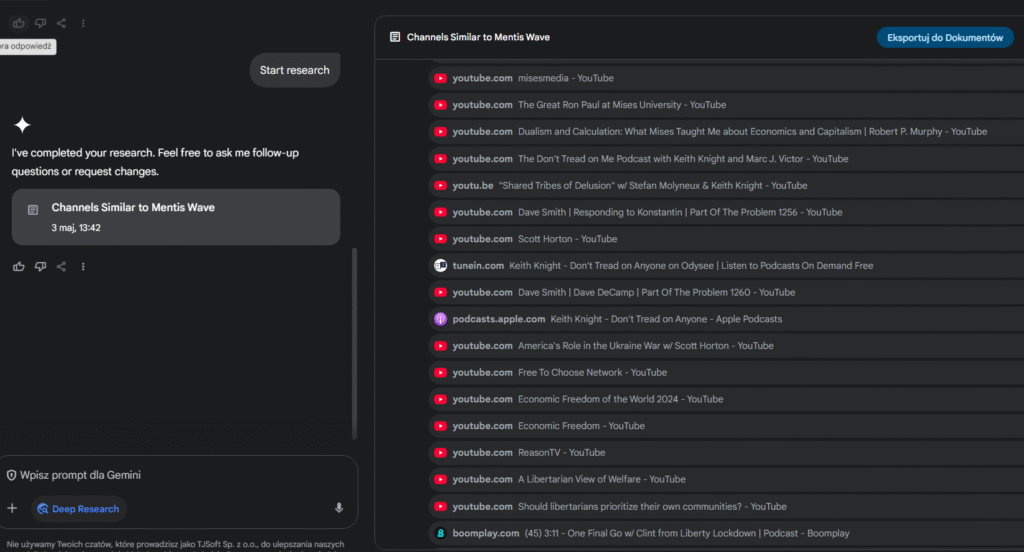Click the '3 maj, 13:42' timestamp

[76, 228]
